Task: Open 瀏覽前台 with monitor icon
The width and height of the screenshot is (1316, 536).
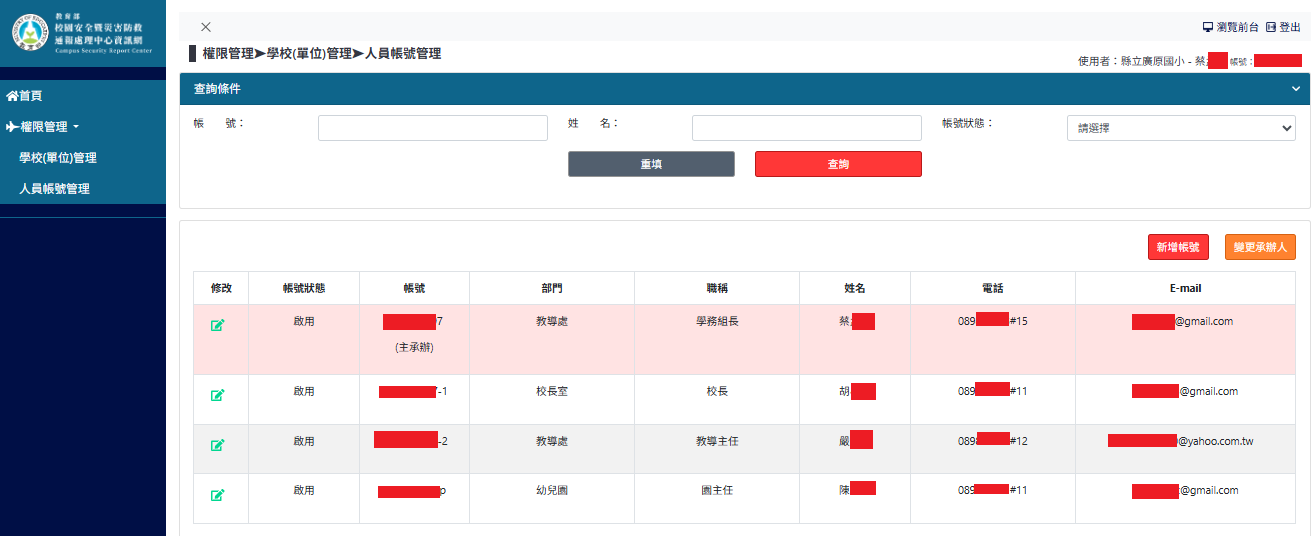Action: (x=1230, y=27)
